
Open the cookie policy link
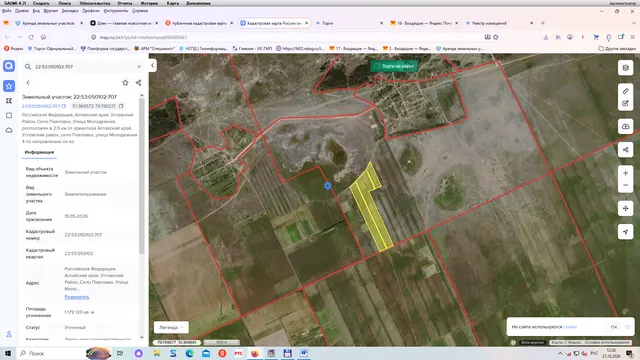click(x=570, y=327)
